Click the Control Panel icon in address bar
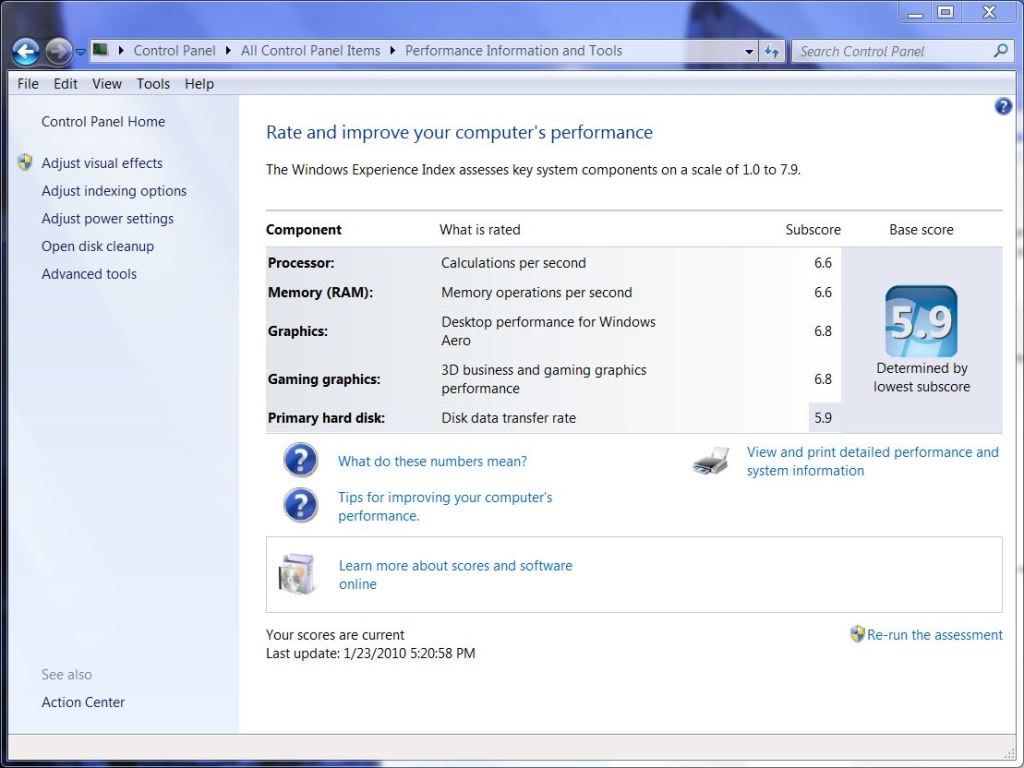 pos(100,50)
